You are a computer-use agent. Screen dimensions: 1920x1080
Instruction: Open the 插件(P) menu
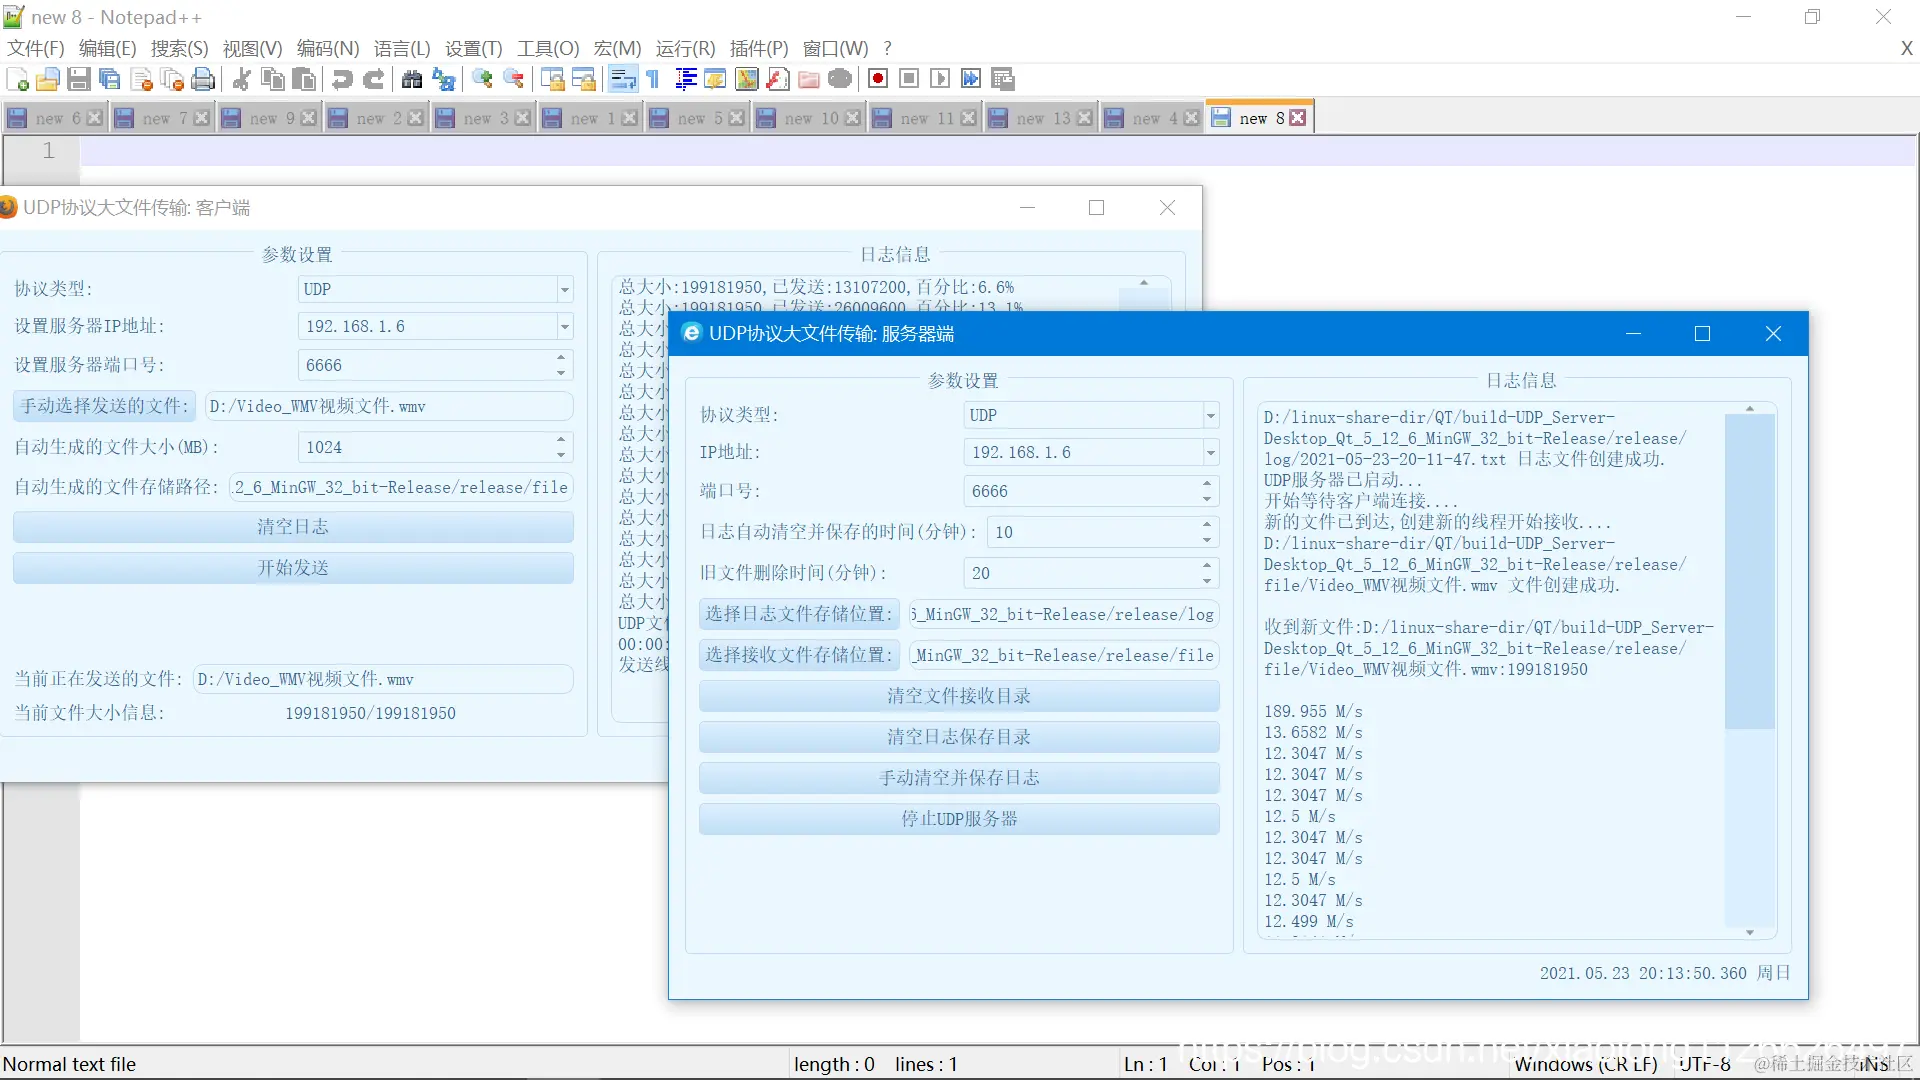coord(758,48)
